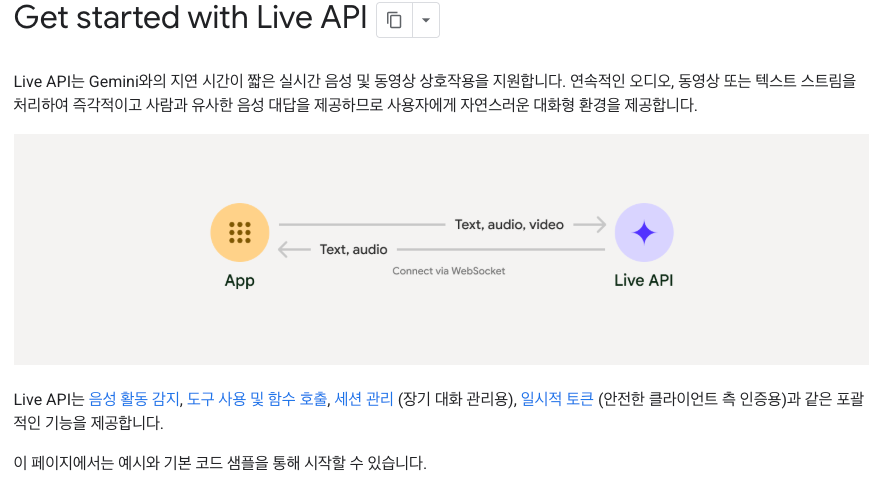Follow the 일시적 토큰 link
The width and height of the screenshot is (882, 479).
coord(557,399)
